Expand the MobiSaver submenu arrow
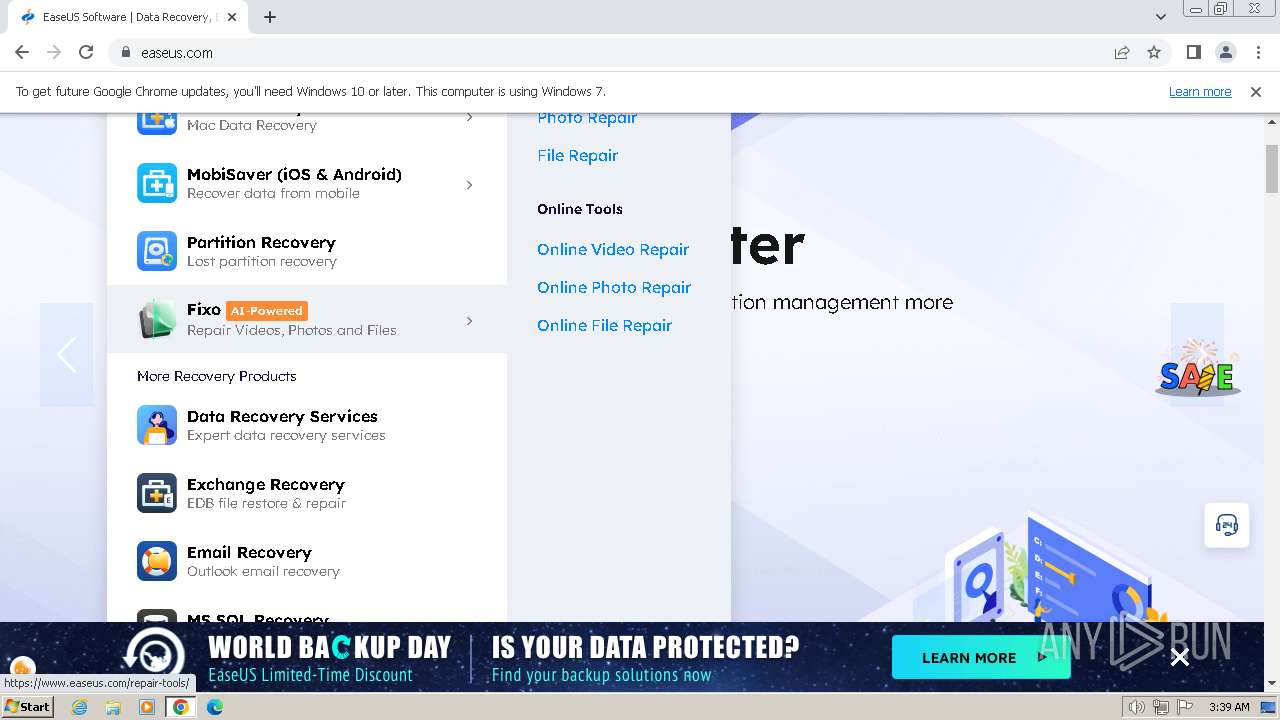1280x720 pixels. point(469,184)
